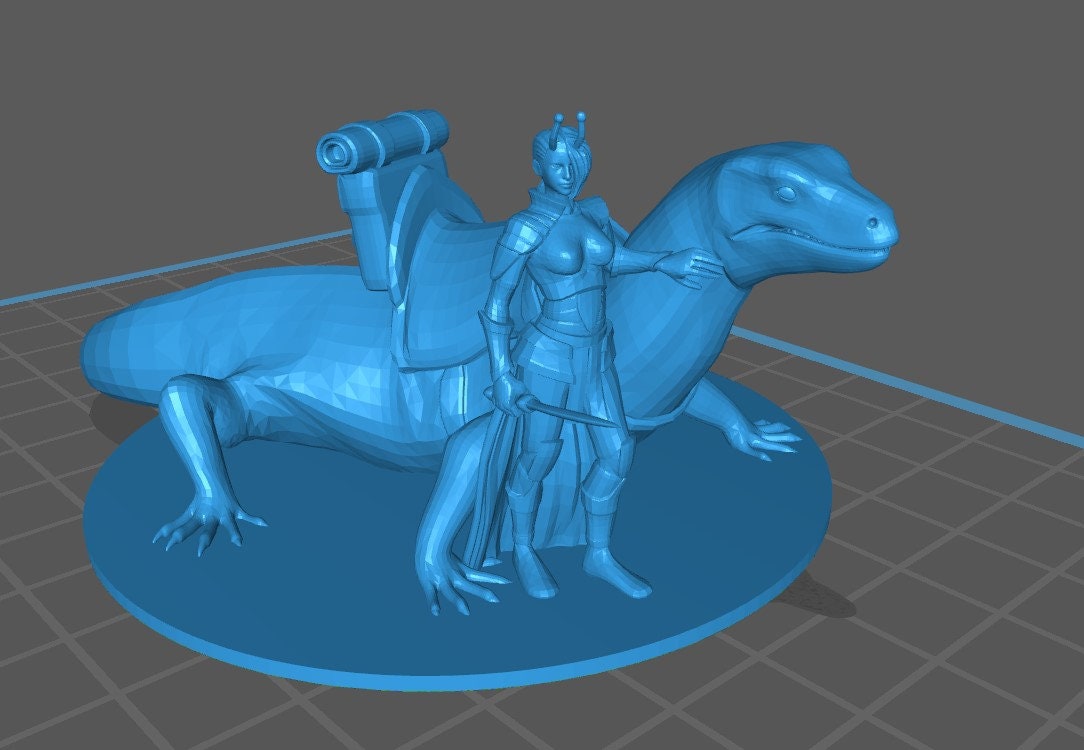Image resolution: width=1084 pixels, height=750 pixels.
Task: Click the lizard's clawed foot beside the woman's boots
Action: click(x=455, y=585)
